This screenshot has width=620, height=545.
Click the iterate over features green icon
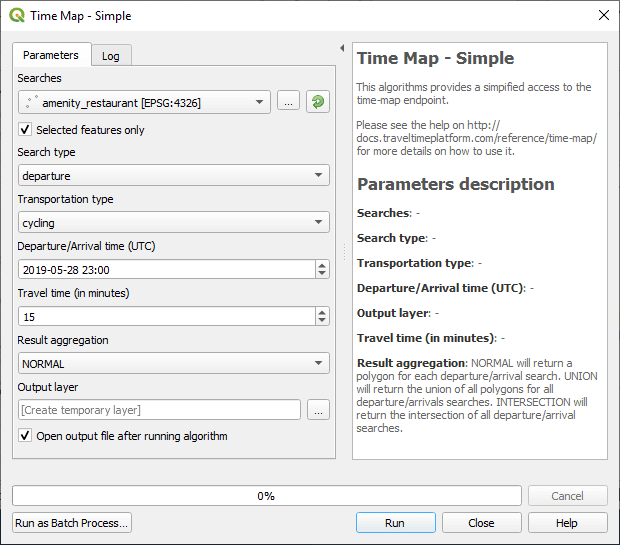tap(318, 102)
